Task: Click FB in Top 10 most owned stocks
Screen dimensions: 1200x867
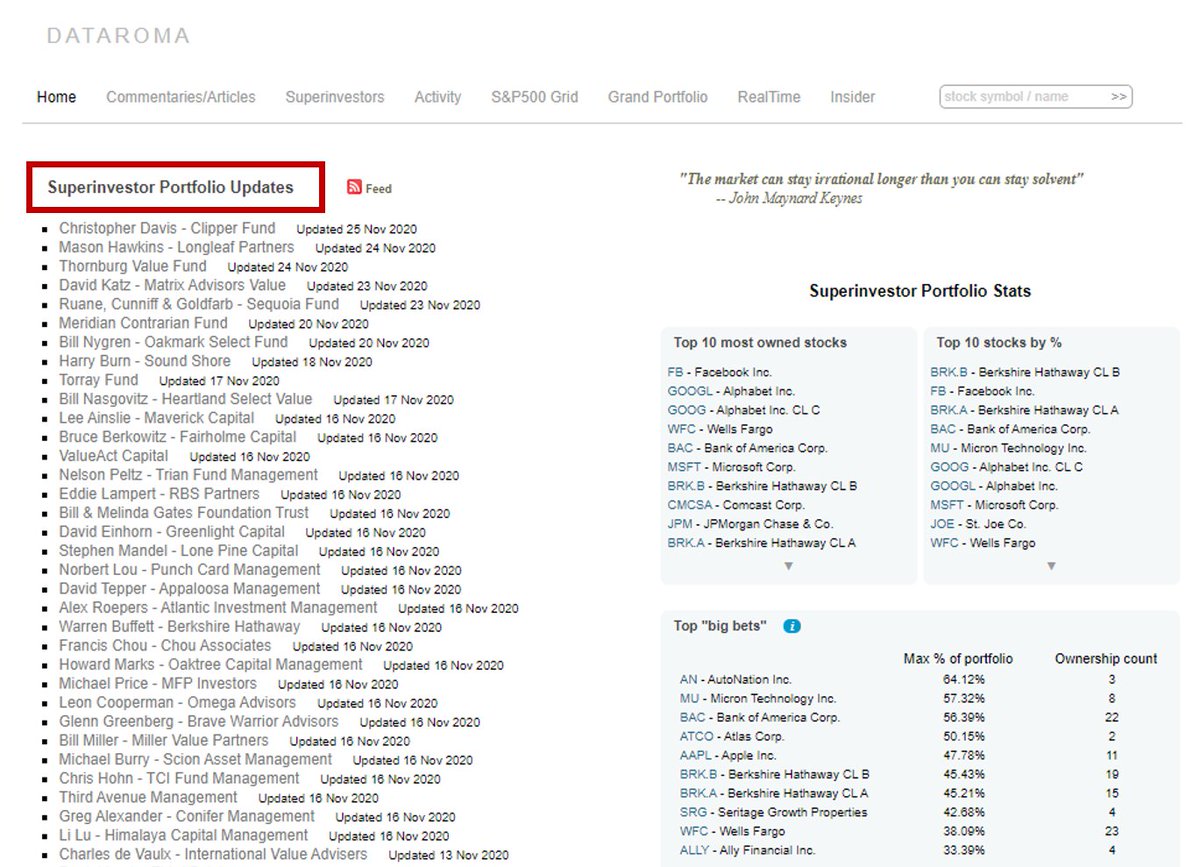Action: pyautogui.click(x=675, y=372)
